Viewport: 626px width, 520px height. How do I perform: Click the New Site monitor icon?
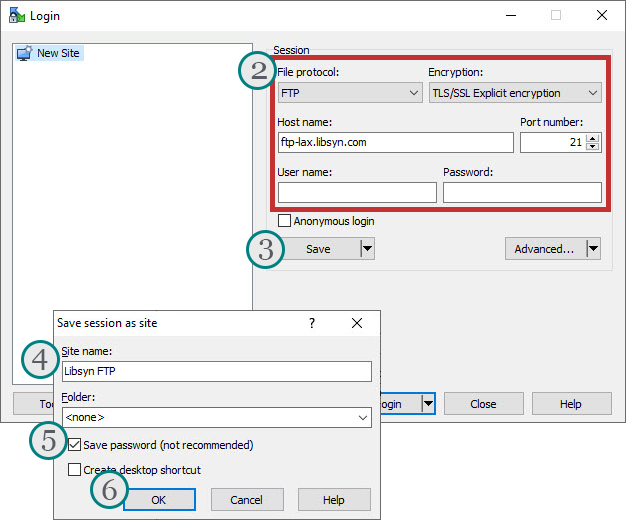24,53
